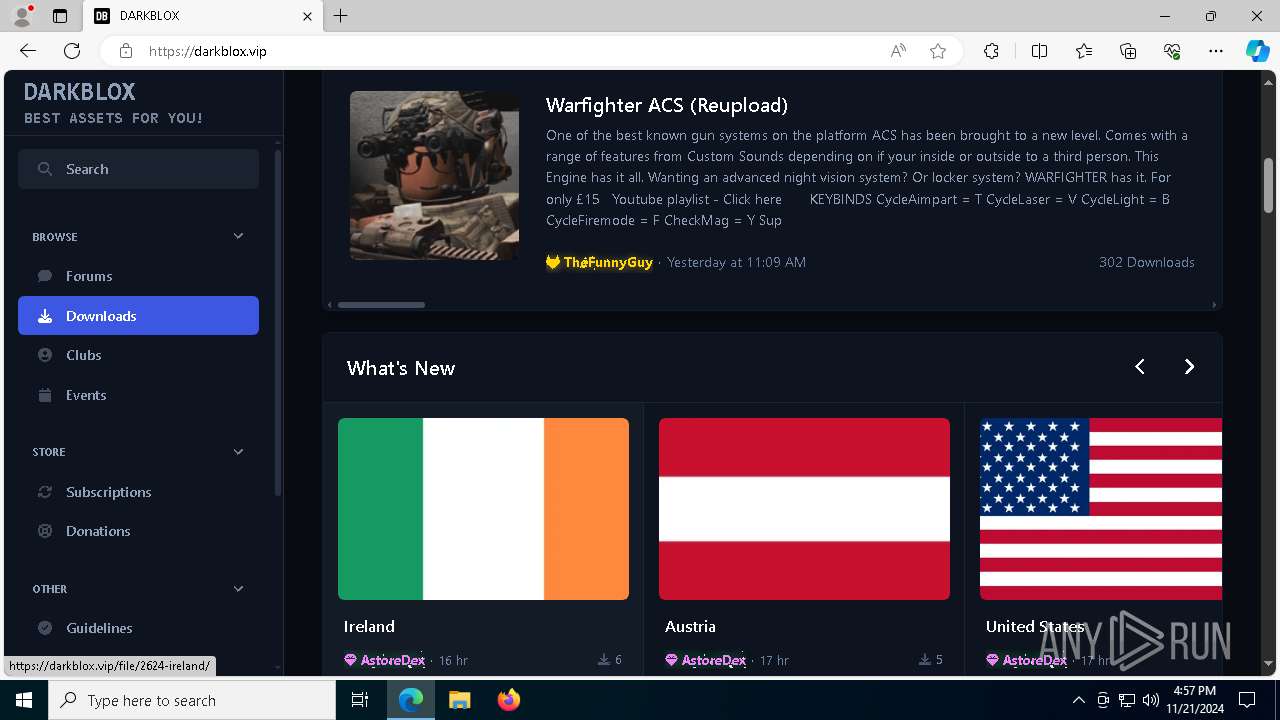The width and height of the screenshot is (1280, 720).
Task: Add this page to favorites star
Action: [x=938, y=51]
